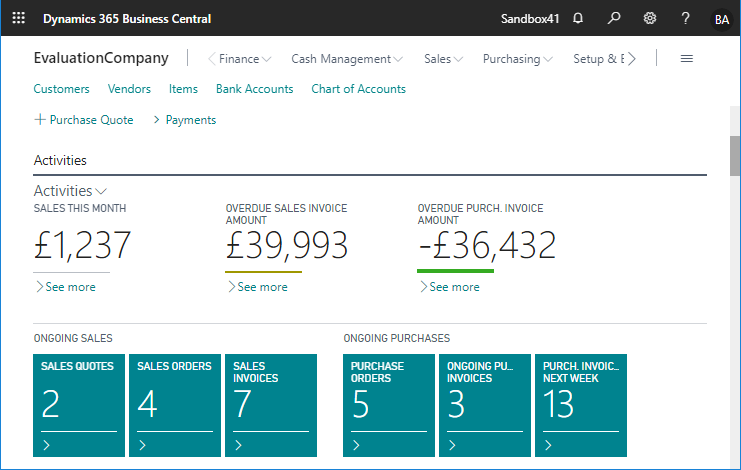Create a new Purchase Quote

coord(84,120)
